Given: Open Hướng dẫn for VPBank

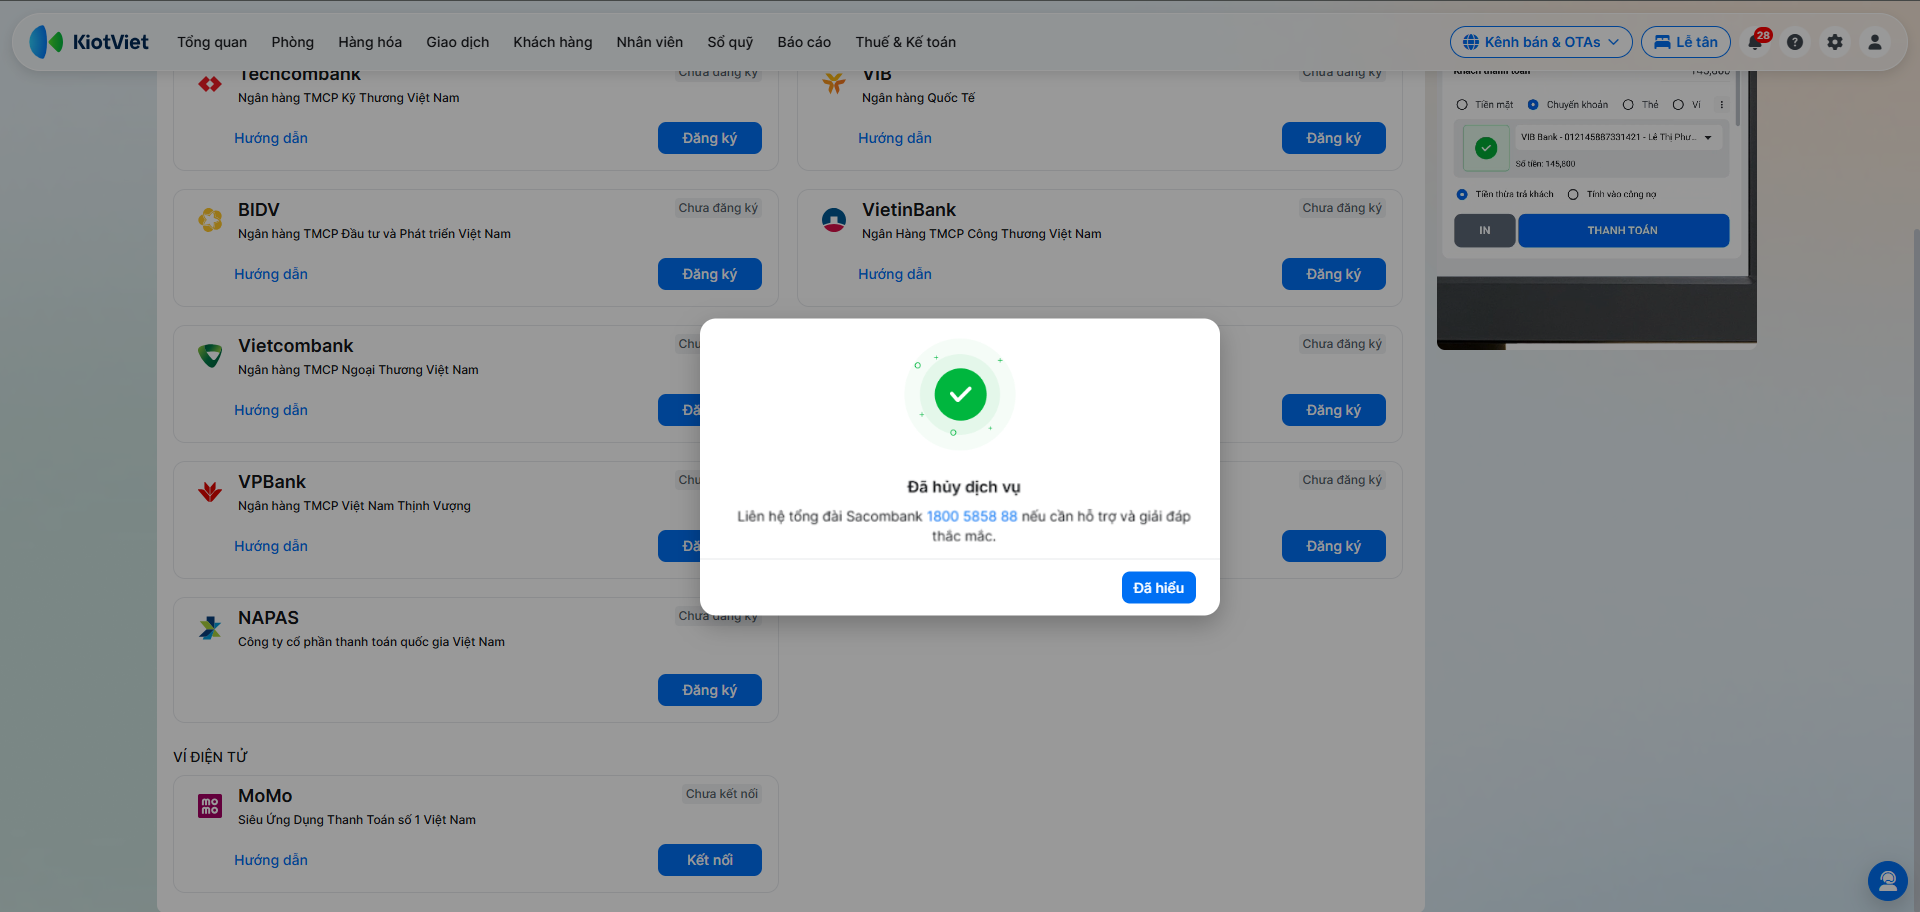Looking at the screenshot, I should (x=271, y=546).
